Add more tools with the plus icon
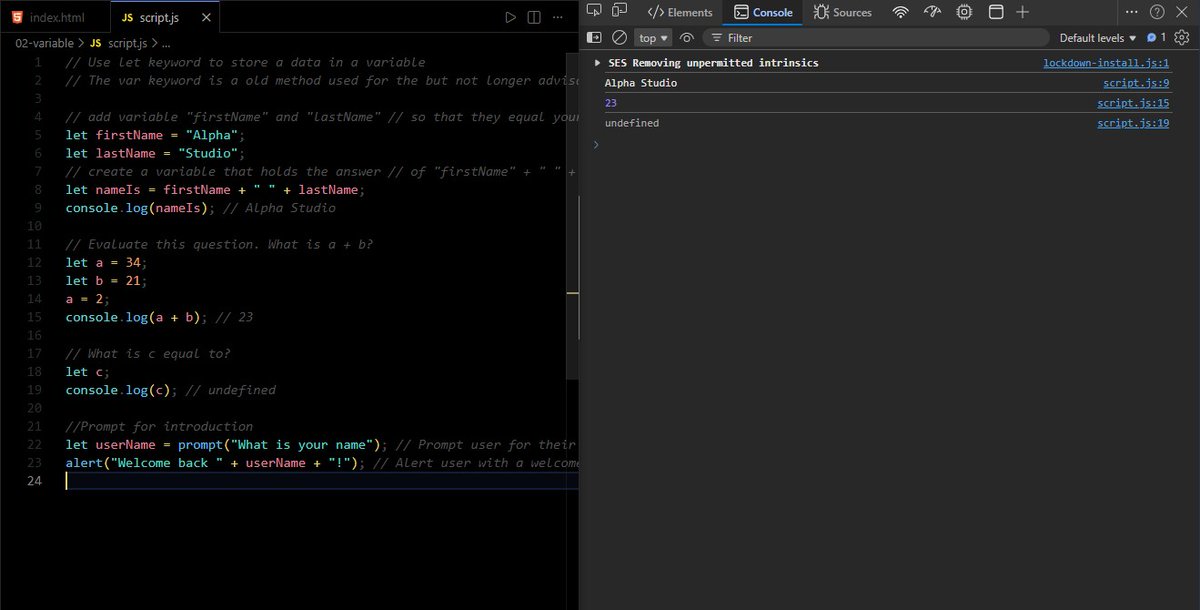Screen dimensions: 1200x610 1022,12
